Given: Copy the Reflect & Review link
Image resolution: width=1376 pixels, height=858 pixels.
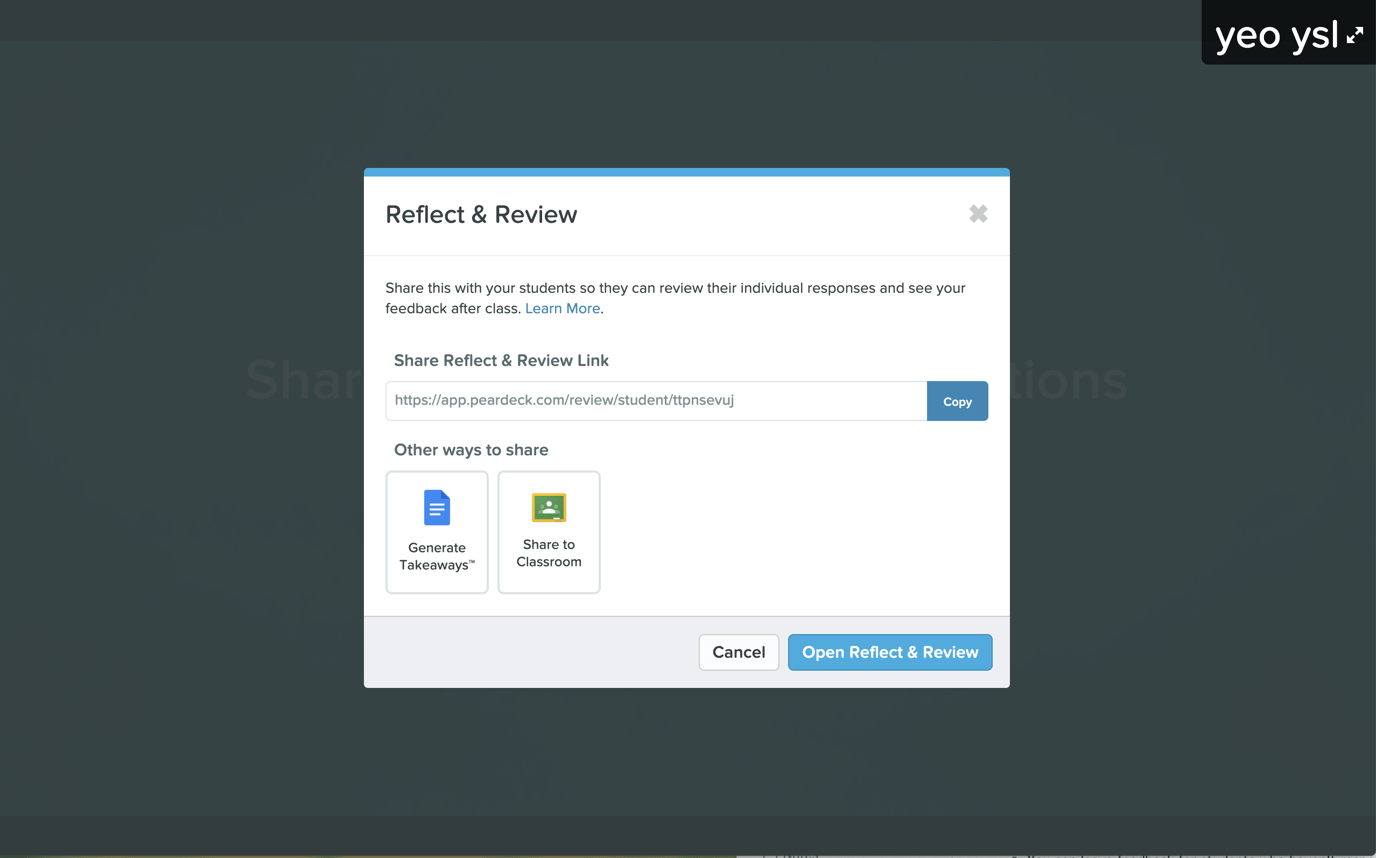Looking at the screenshot, I should pyautogui.click(x=957, y=401).
